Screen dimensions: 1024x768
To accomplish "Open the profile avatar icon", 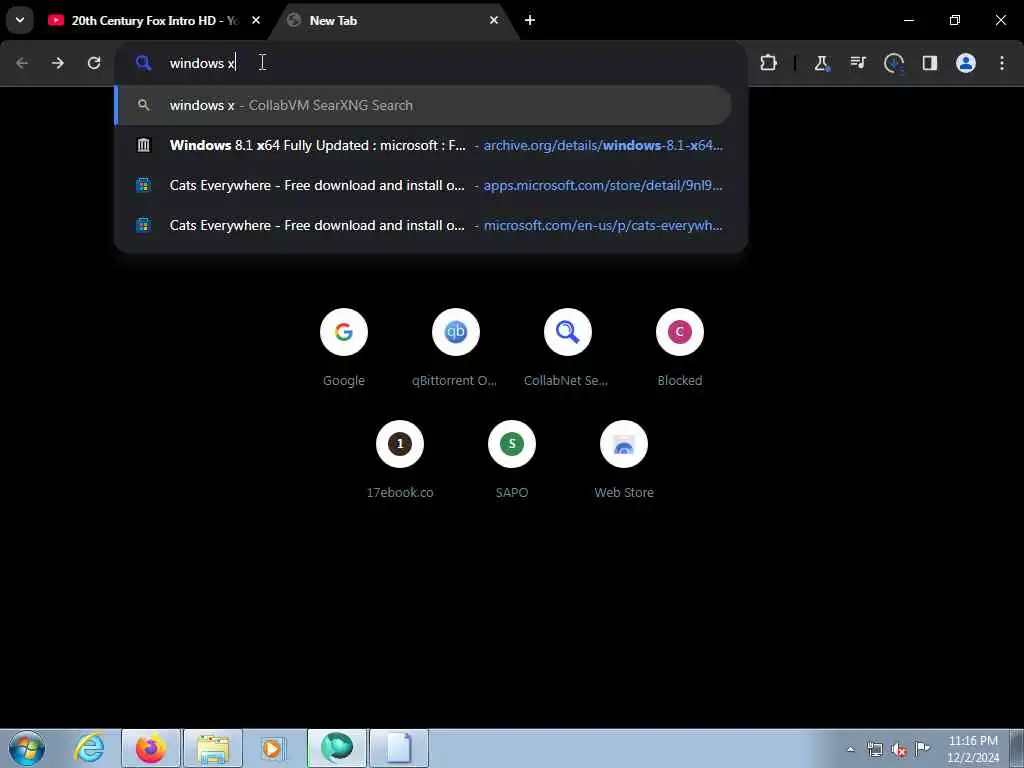I will [966, 63].
